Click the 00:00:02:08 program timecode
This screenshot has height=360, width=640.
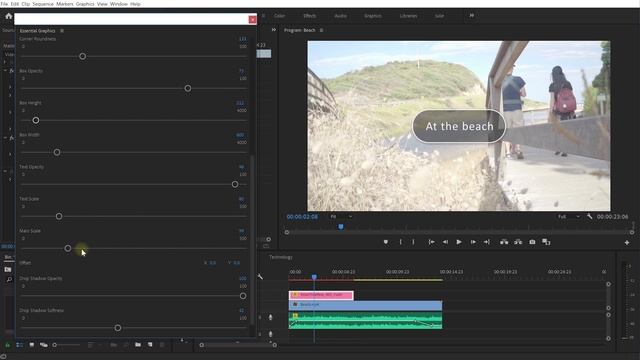tap(302, 217)
